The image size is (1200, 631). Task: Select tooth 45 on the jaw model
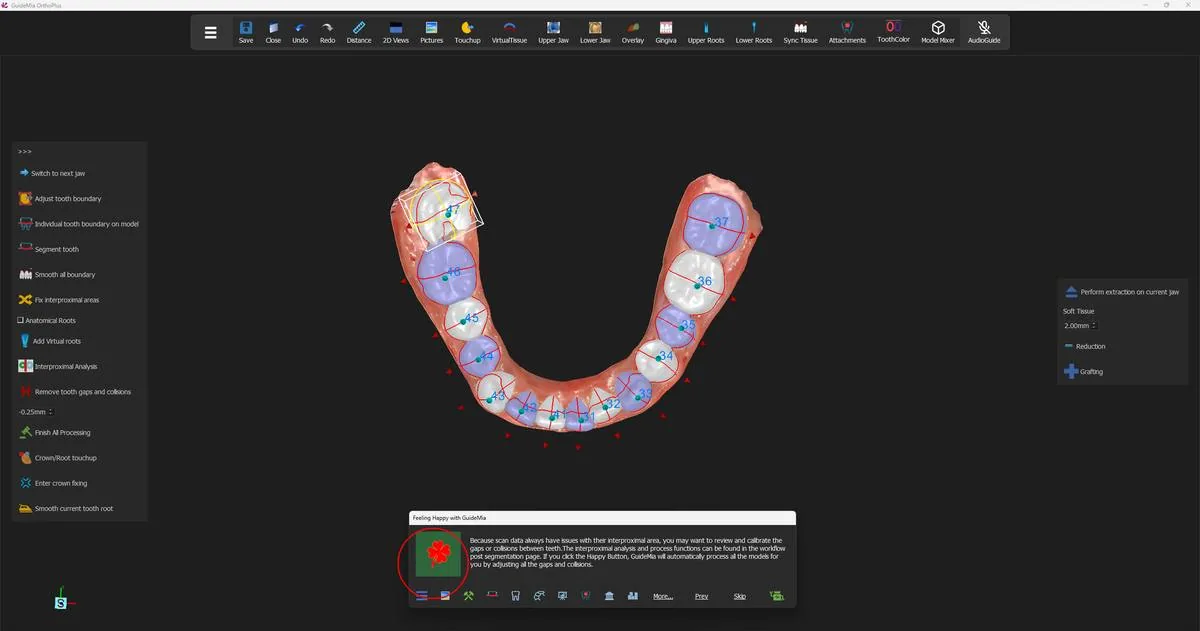tap(465, 319)
